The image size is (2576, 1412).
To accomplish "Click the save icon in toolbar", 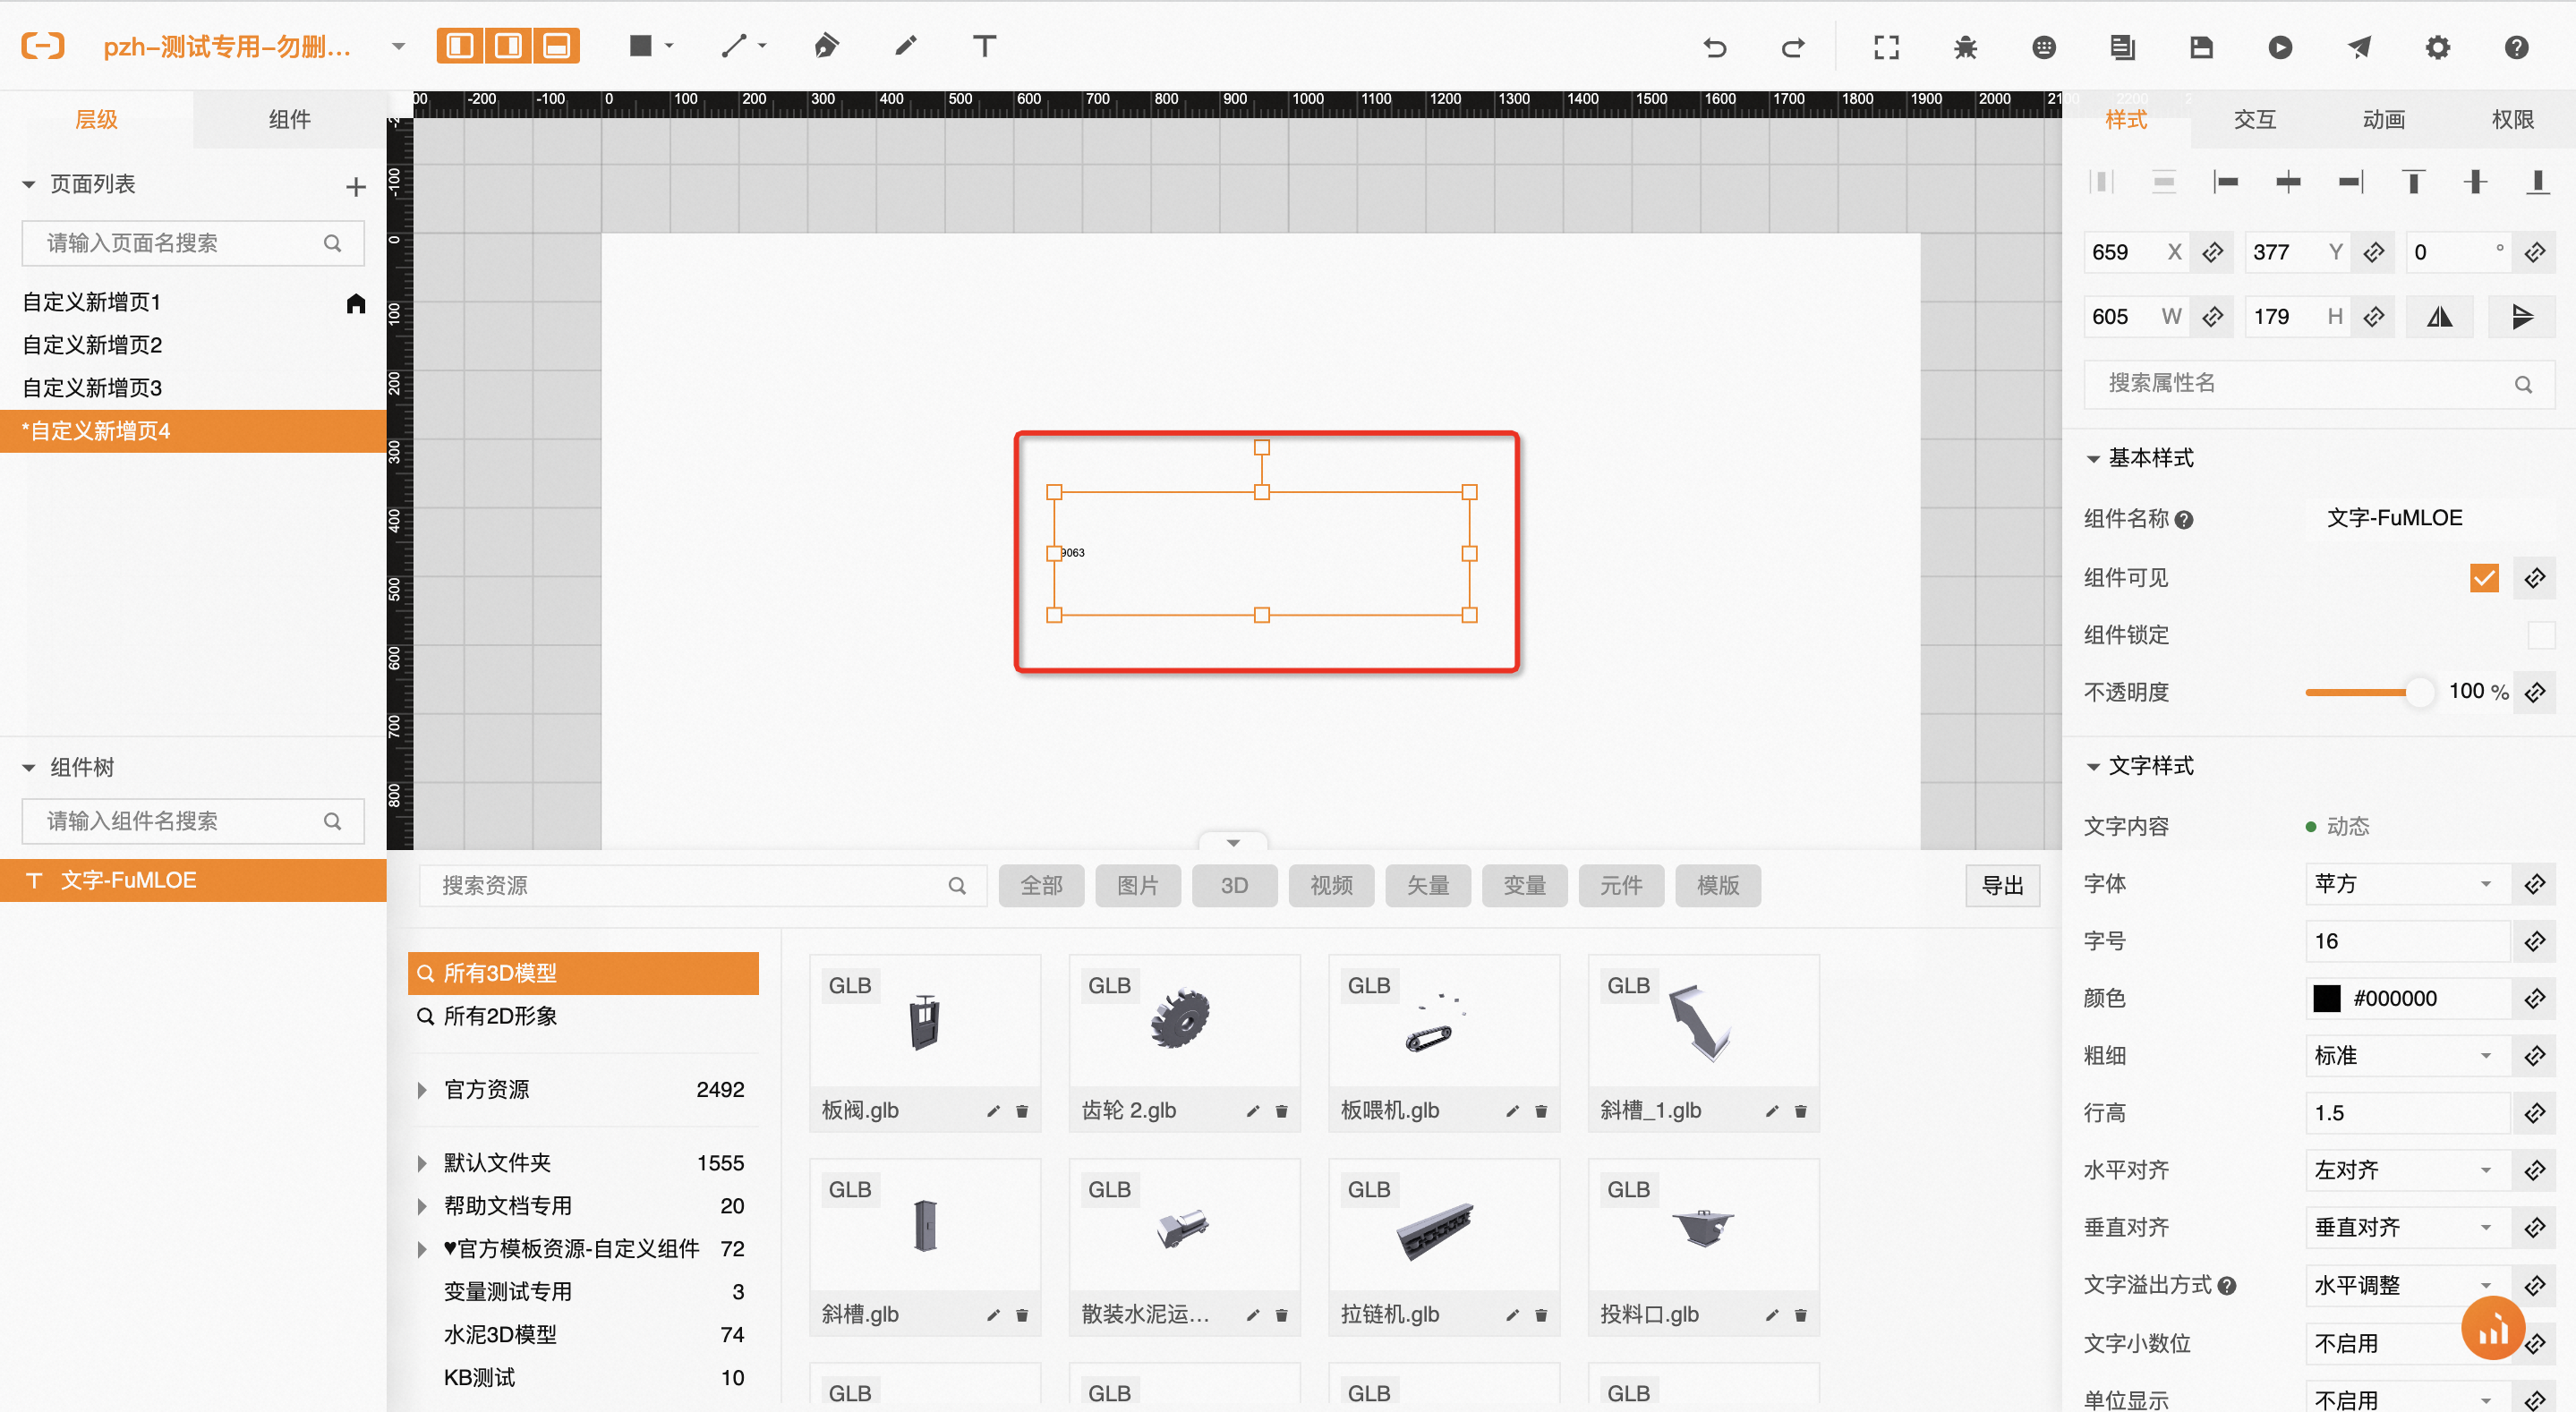I will click(2201, 47).
